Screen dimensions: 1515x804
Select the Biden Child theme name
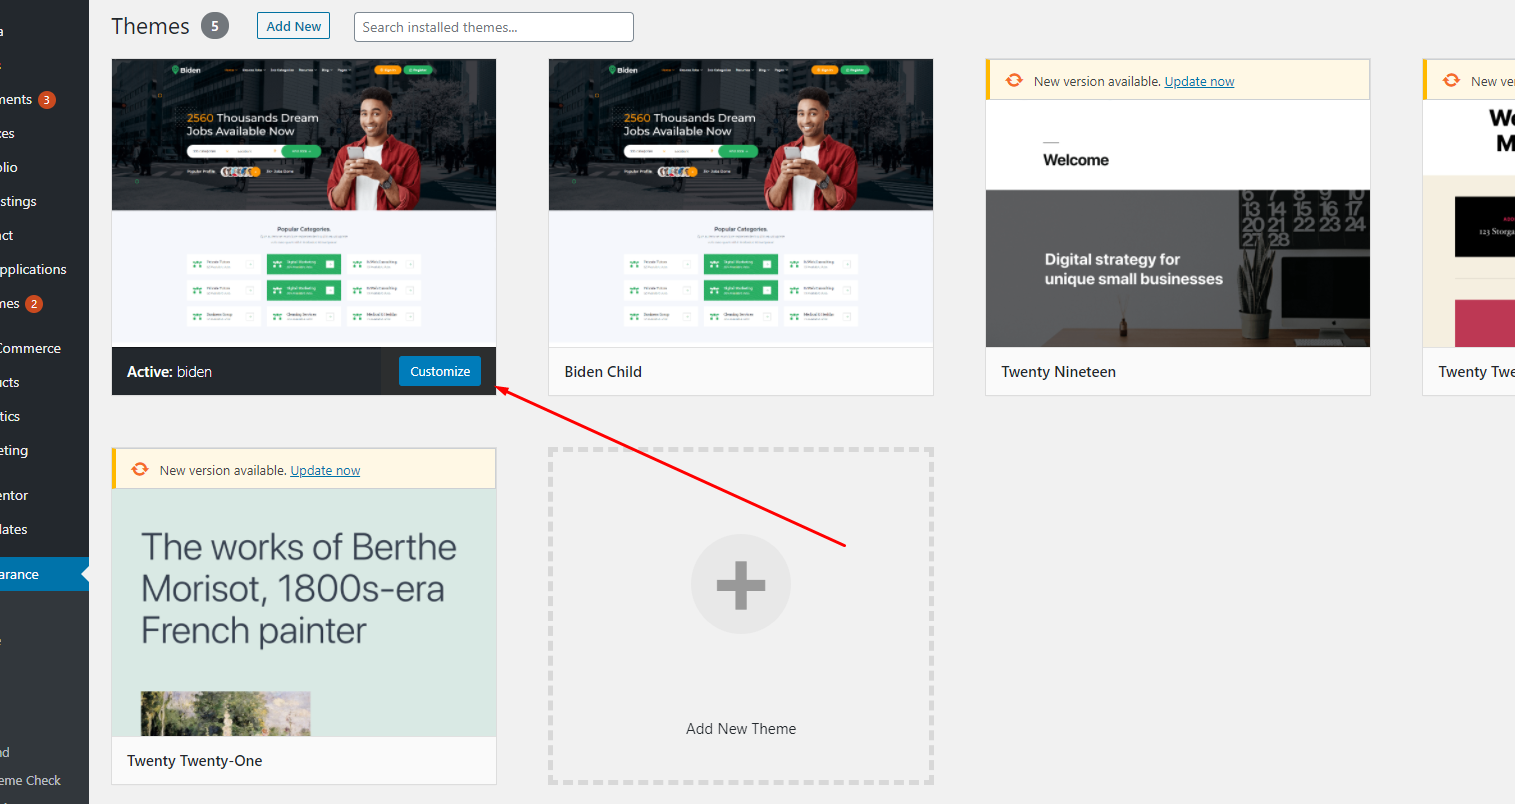click(603, 372)
